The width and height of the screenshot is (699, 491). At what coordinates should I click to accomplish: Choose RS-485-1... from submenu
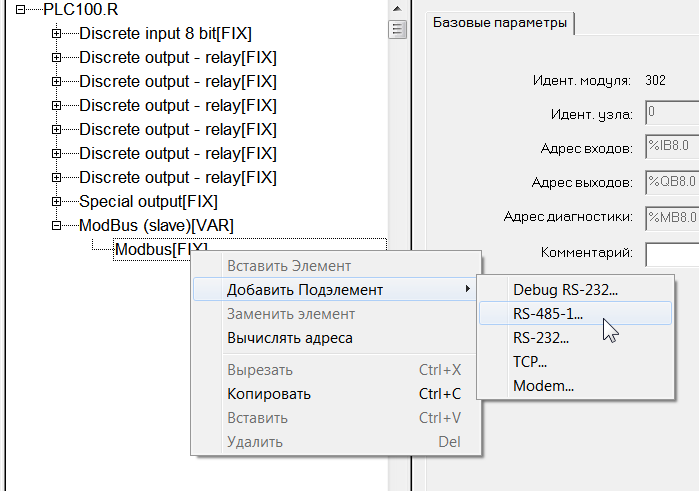(x=547, y=313)
